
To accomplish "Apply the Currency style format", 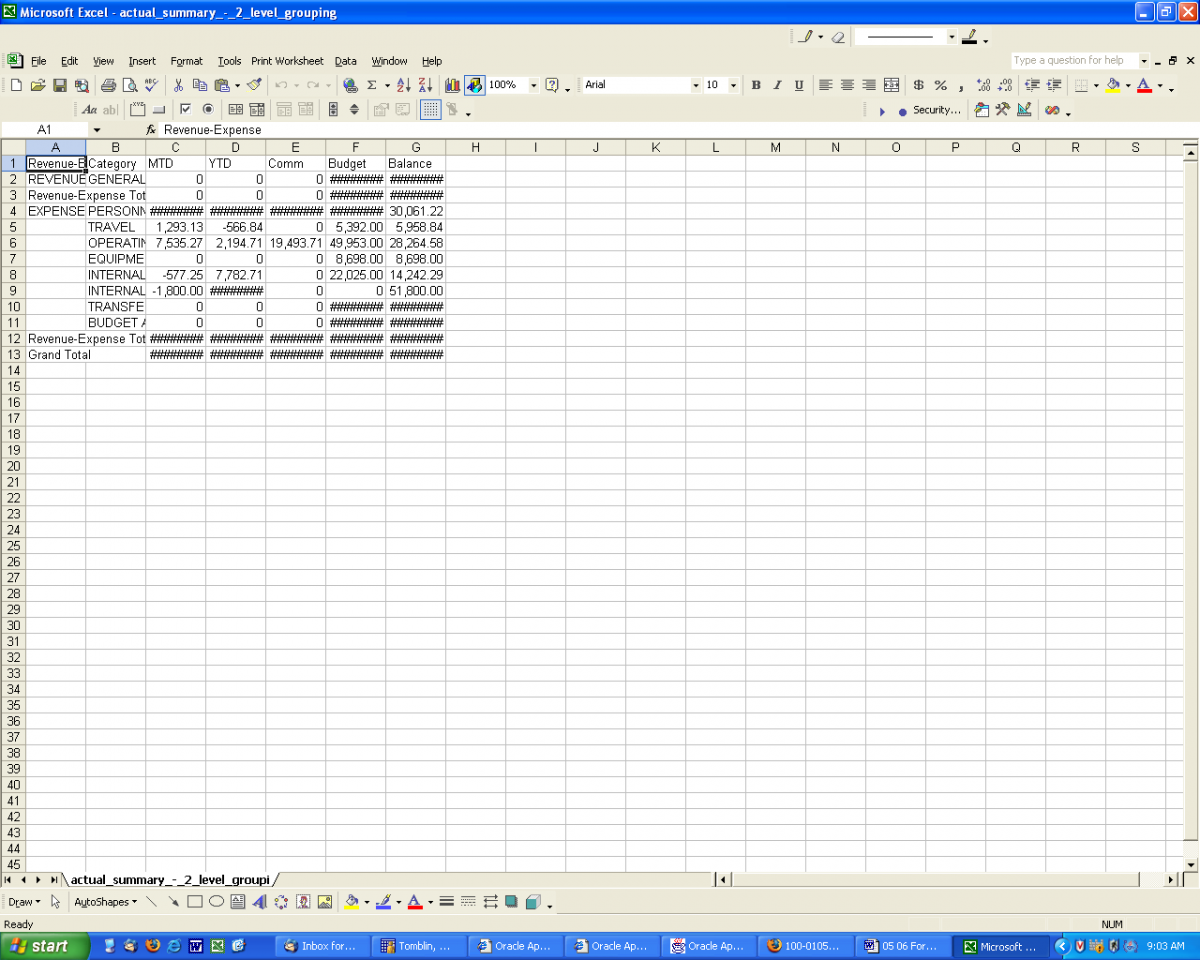I will pyautogui.click(x=919, y=85).
